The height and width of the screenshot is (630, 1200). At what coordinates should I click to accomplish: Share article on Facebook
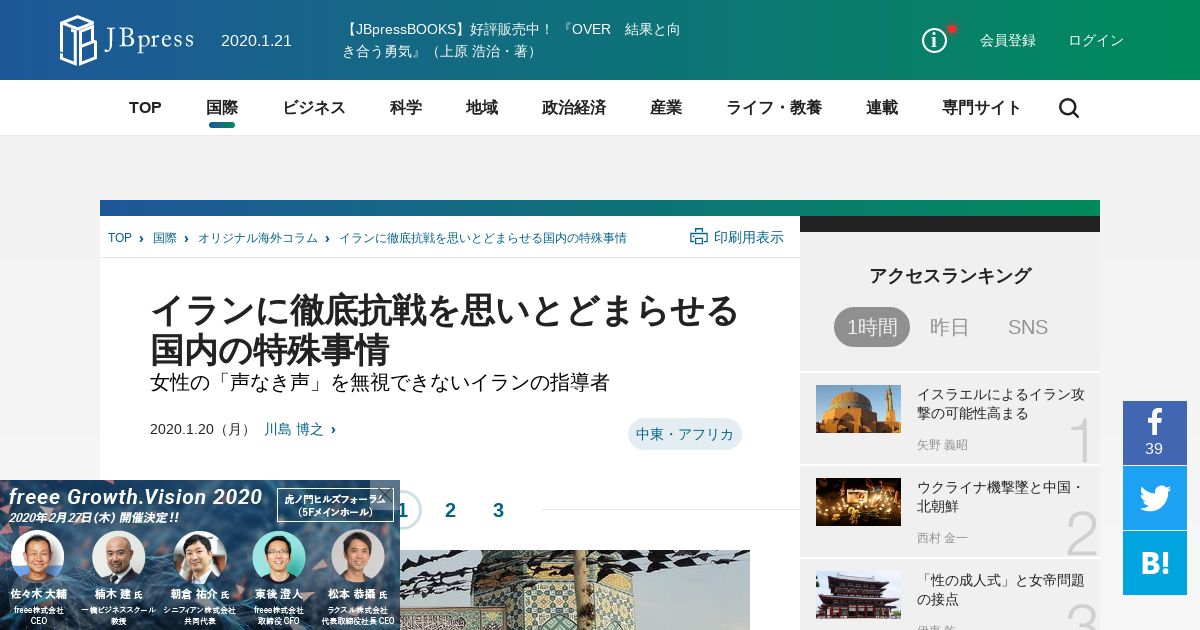1155,433
